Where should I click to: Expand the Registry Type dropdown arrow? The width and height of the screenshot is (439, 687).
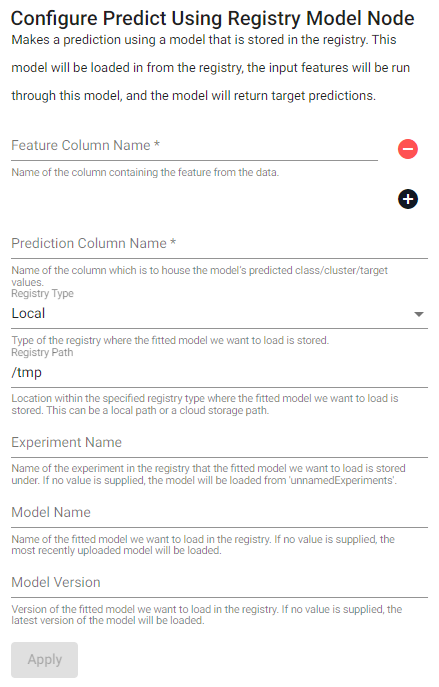[x=419, y=314]
